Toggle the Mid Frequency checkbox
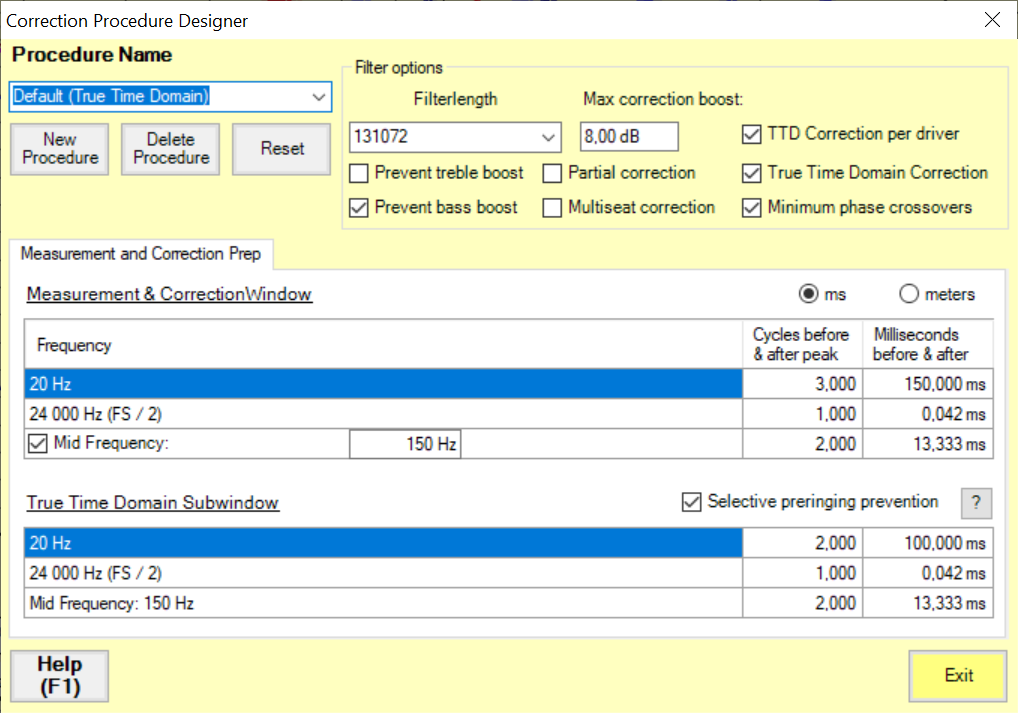Viewport: 1018px width, 713px height. pos(38,444)
